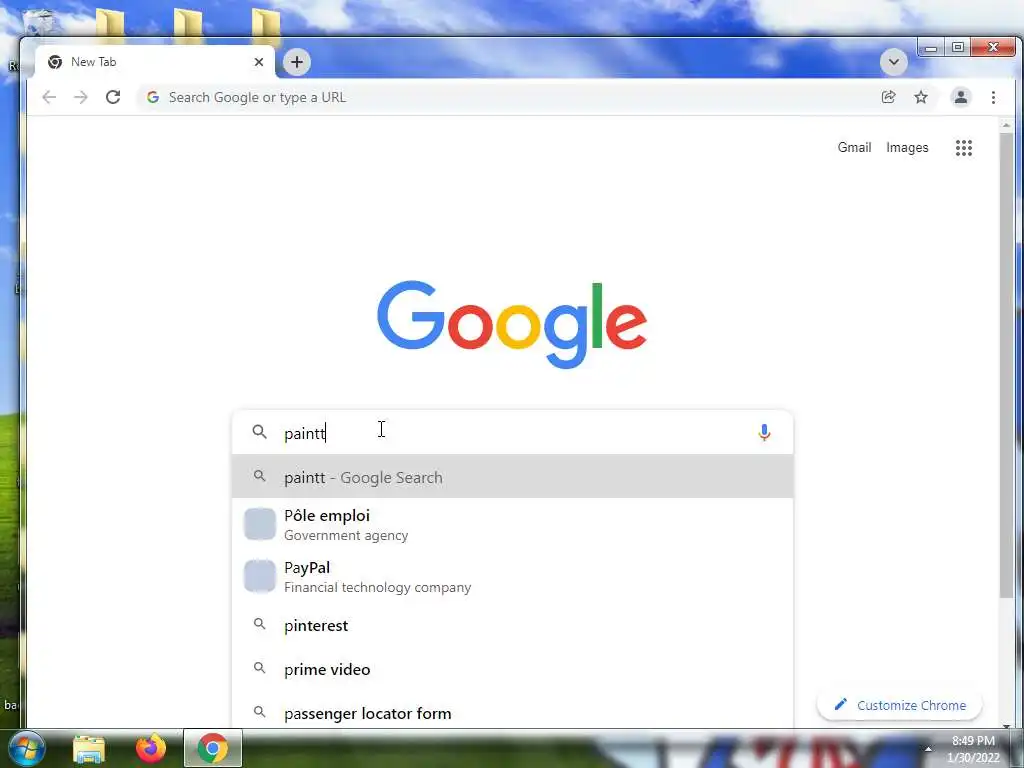
Task: Start voice search with microphone icon
Action: (x=764, y=432)
